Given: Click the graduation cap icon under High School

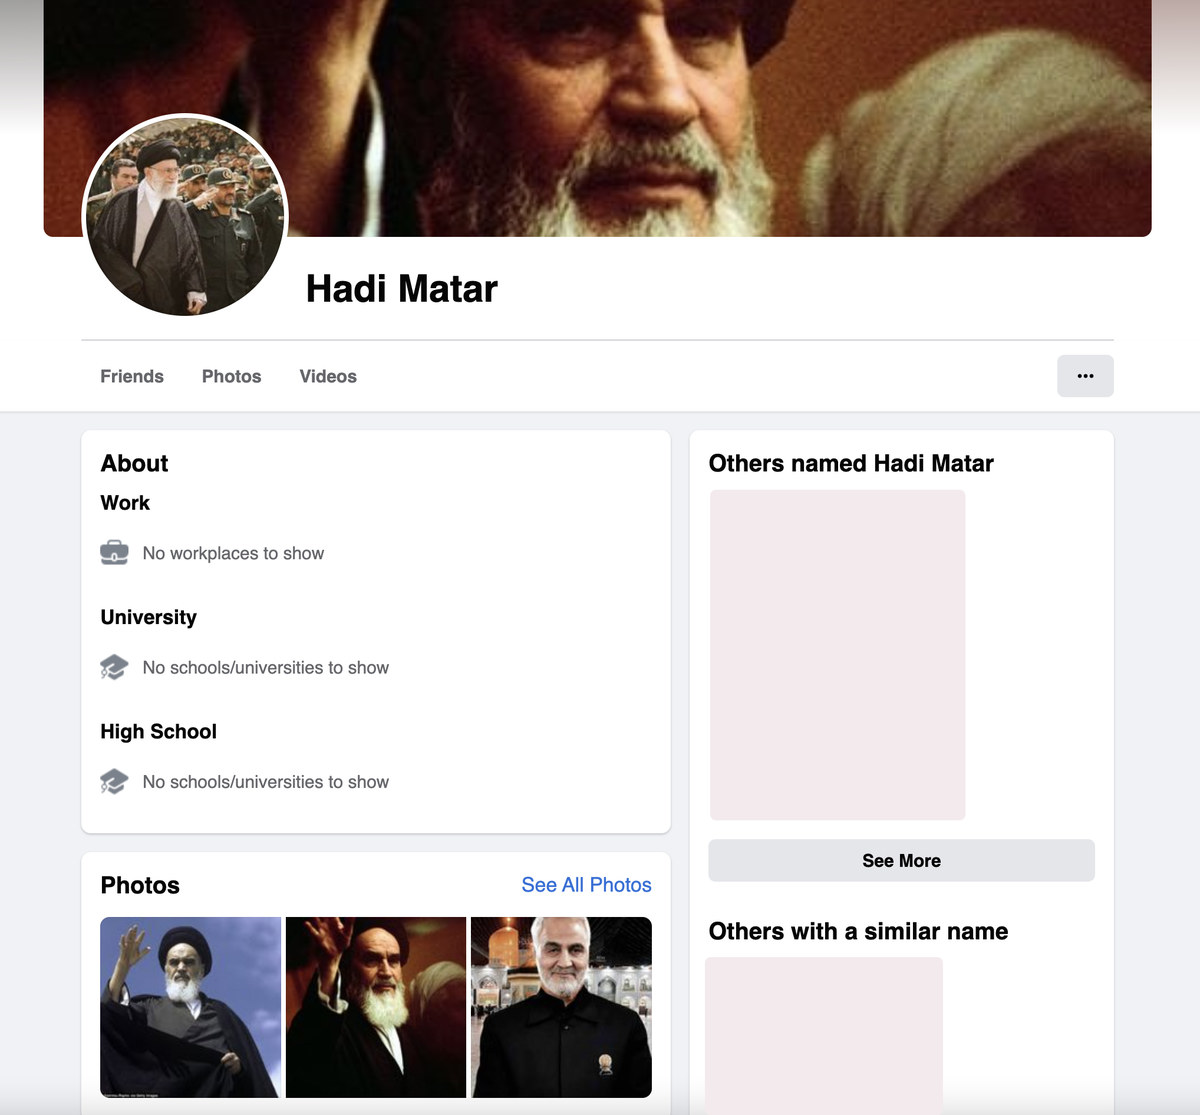Looking at the screenshot, I should point(114,781).
